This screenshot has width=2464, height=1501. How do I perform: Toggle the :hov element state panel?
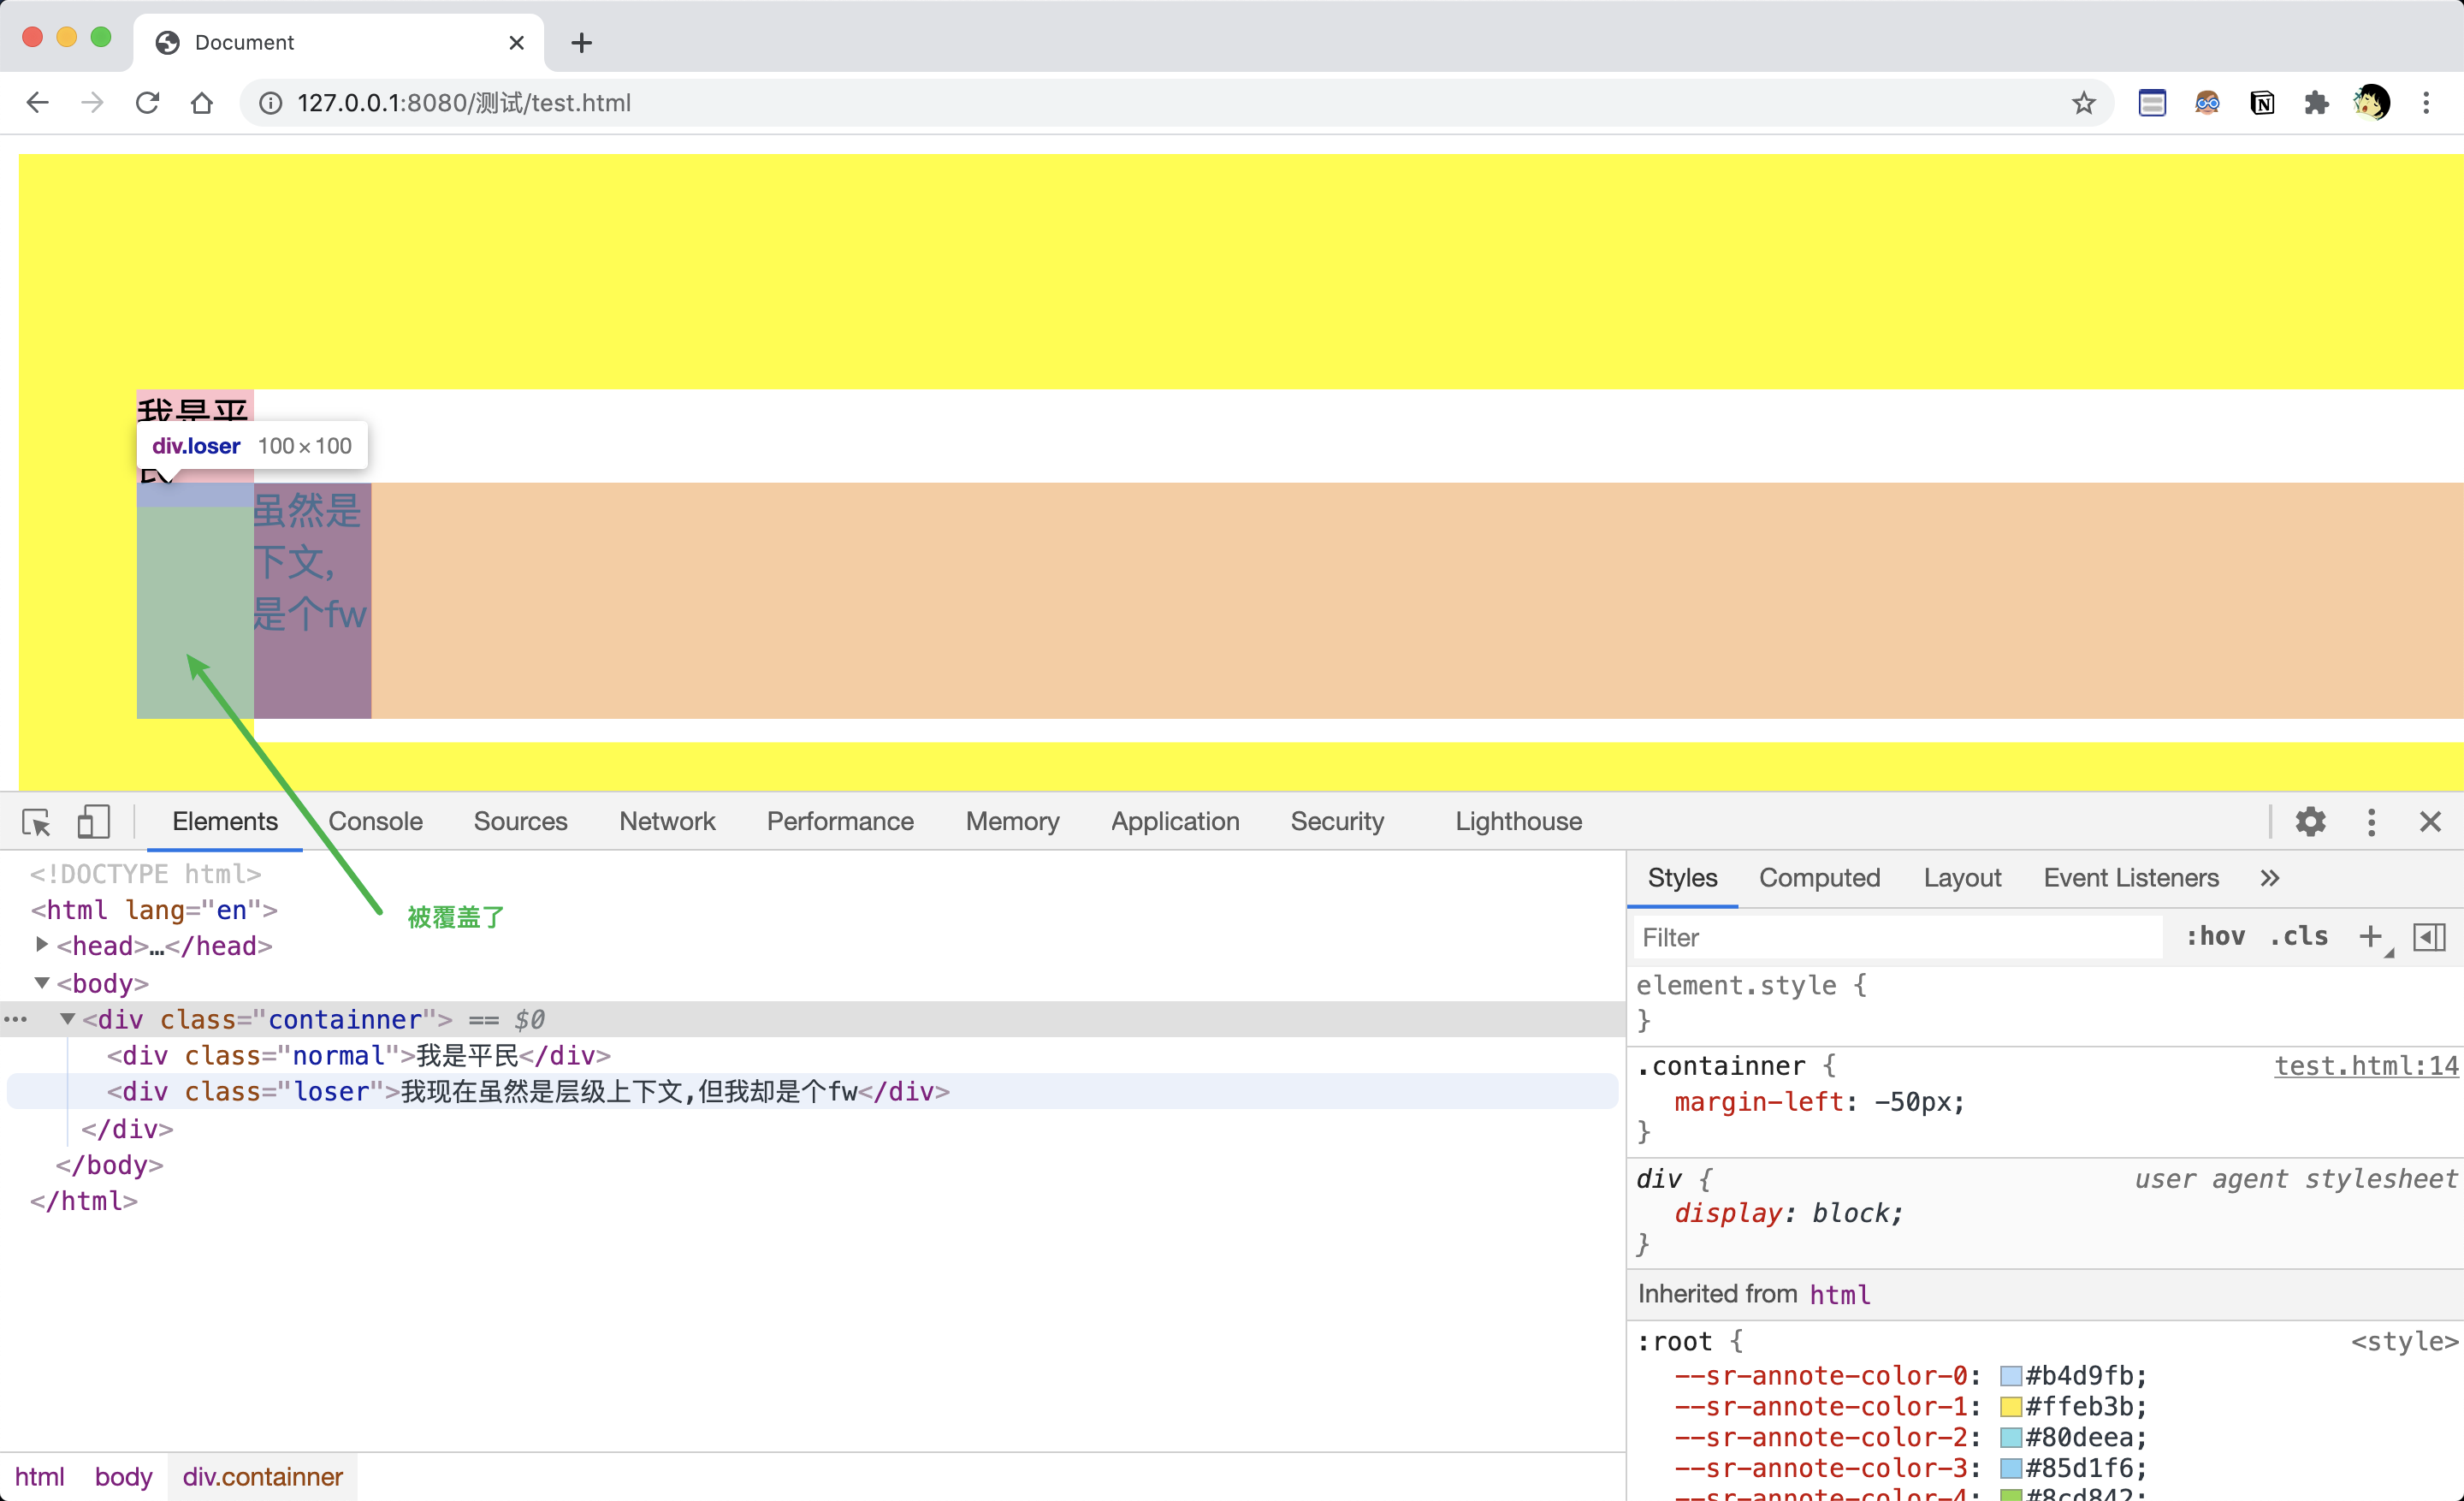2215,937
